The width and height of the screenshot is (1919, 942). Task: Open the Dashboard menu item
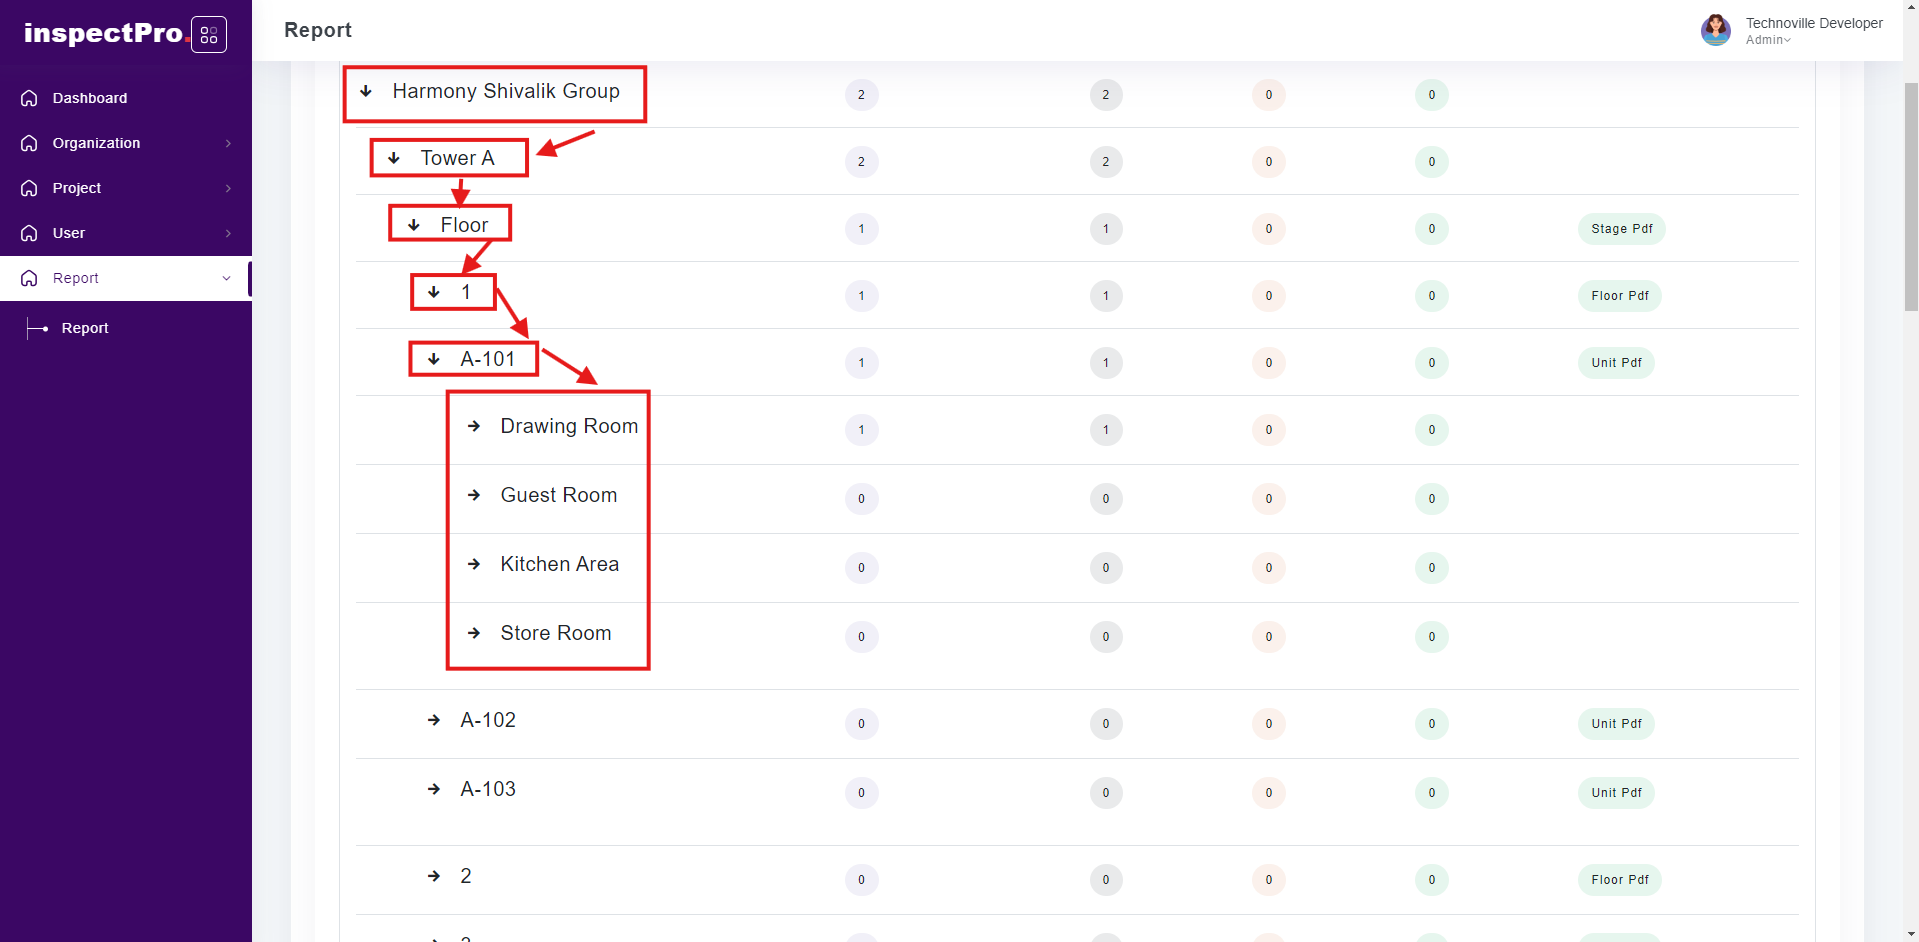pyautogui.click(x=90, y=98)
